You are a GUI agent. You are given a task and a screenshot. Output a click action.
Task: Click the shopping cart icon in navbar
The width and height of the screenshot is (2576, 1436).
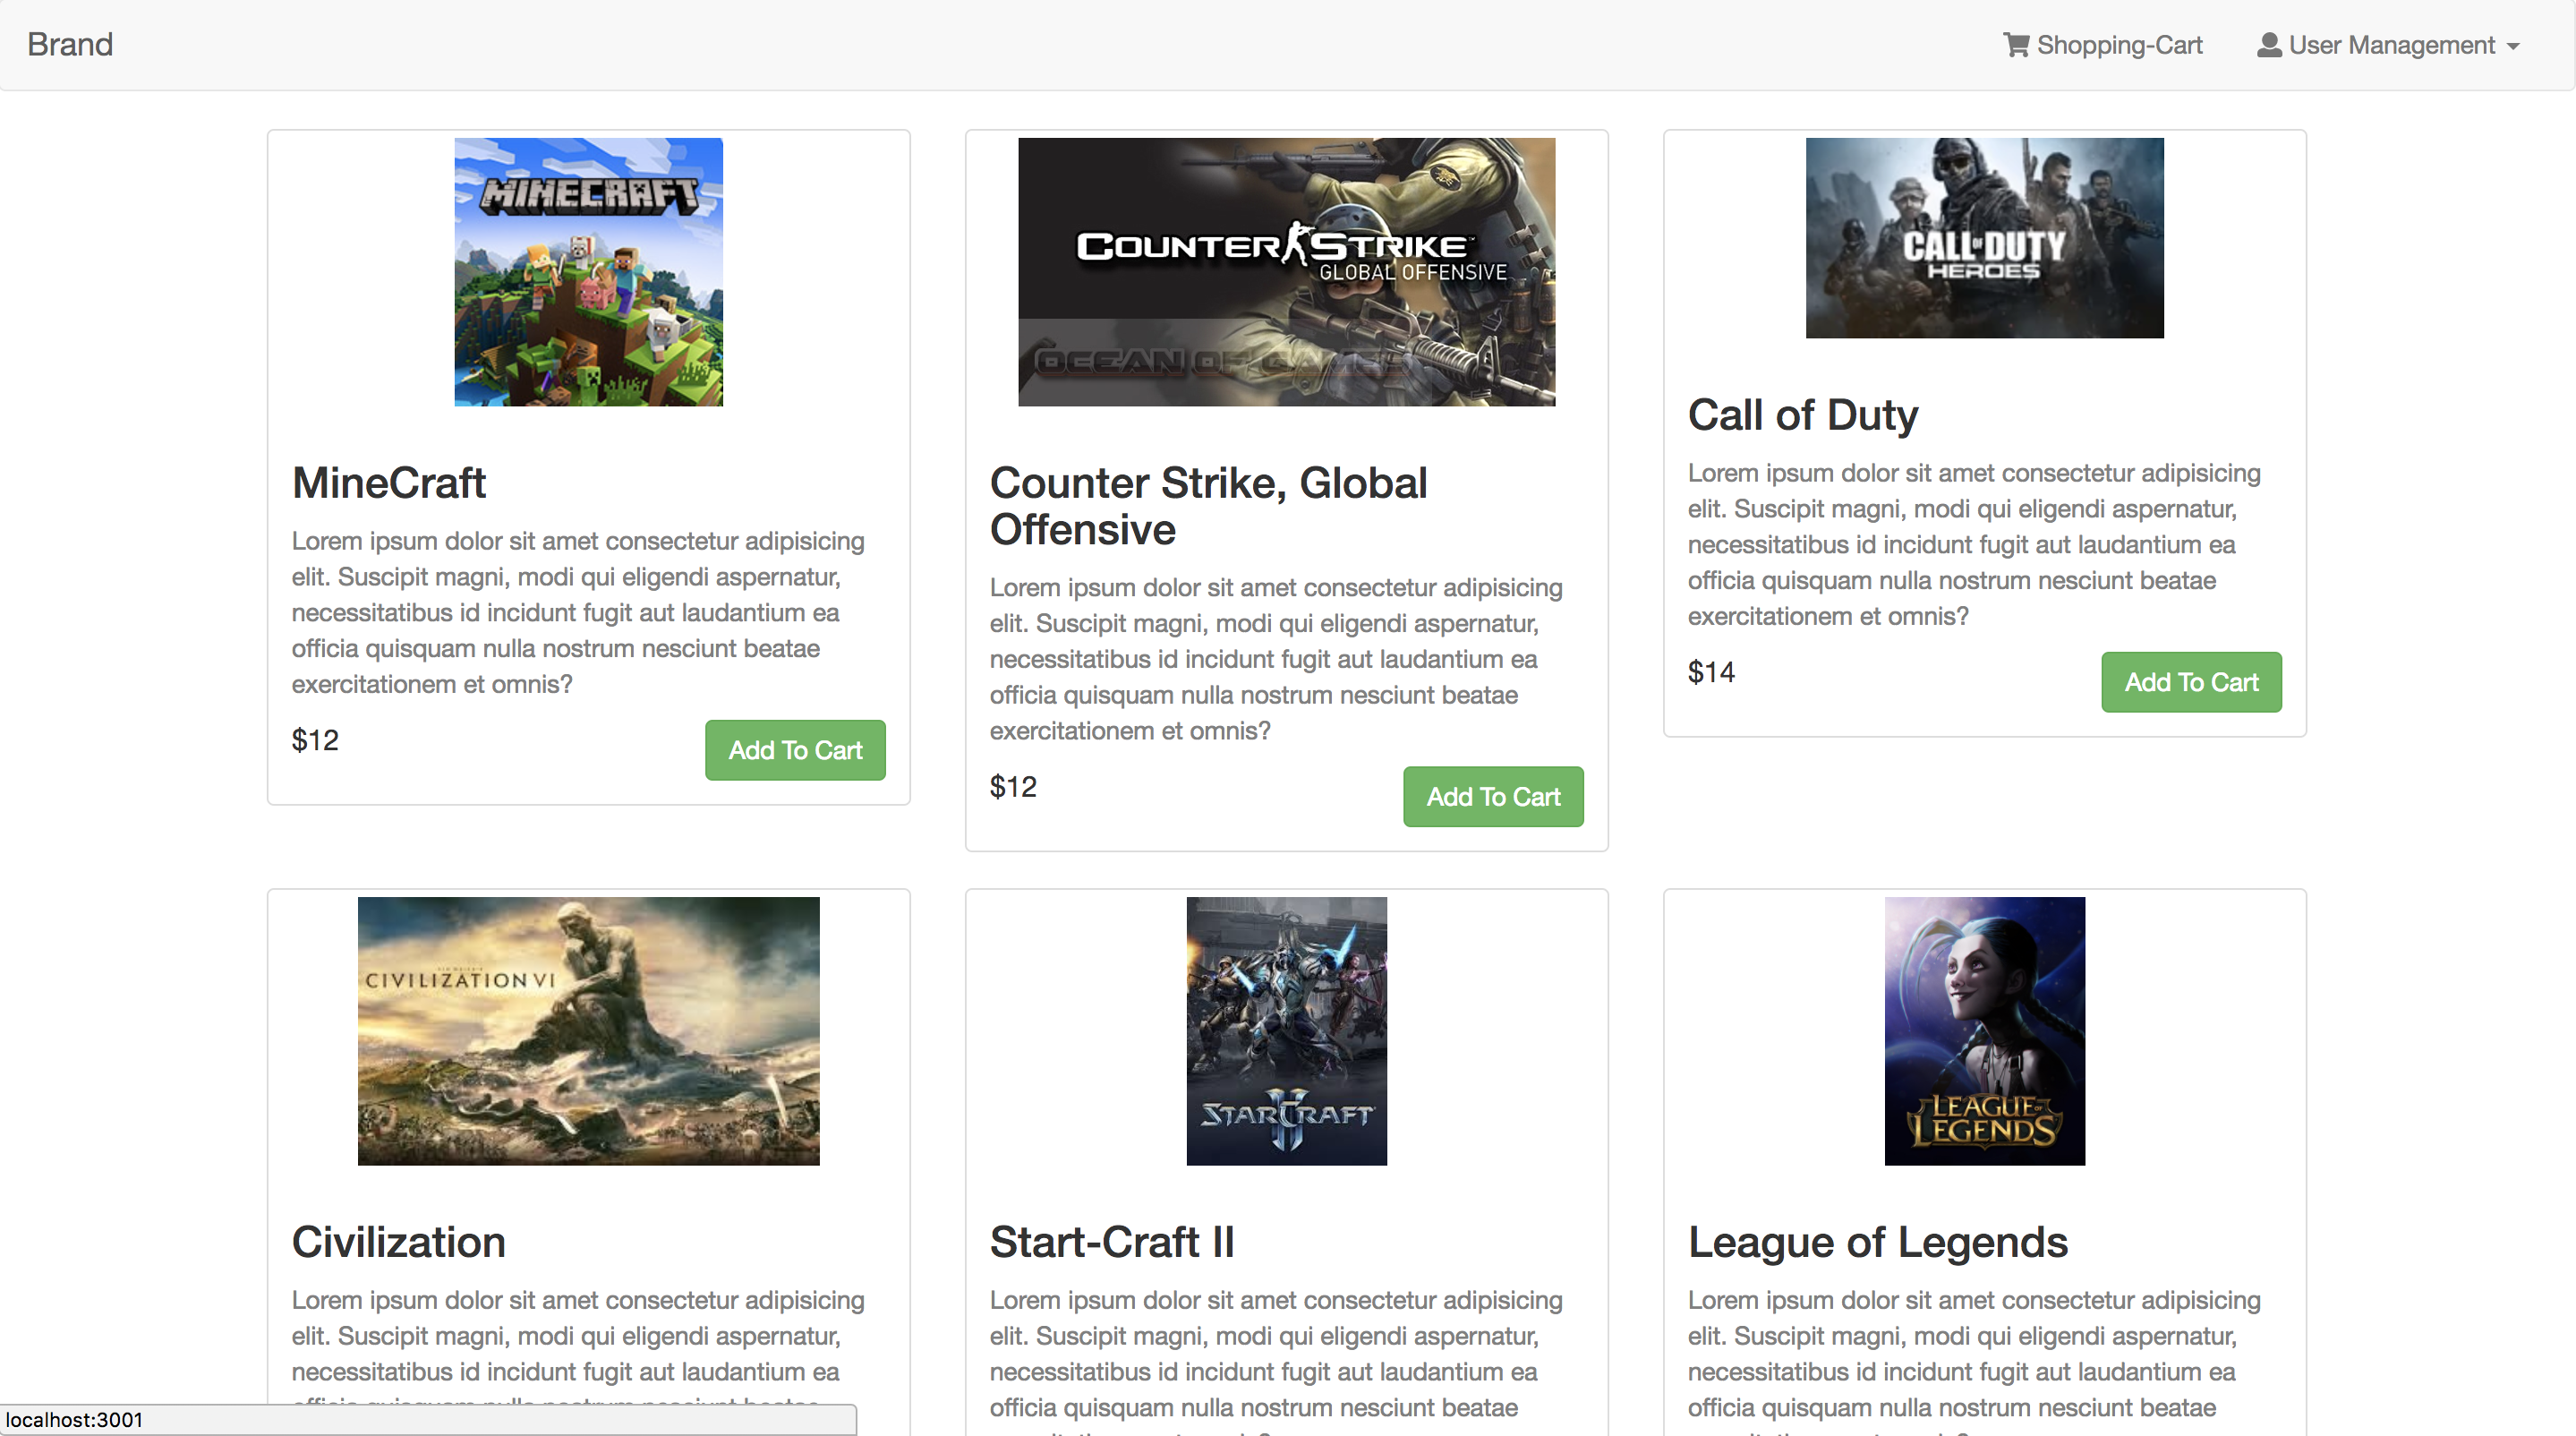click(2015, 45)
